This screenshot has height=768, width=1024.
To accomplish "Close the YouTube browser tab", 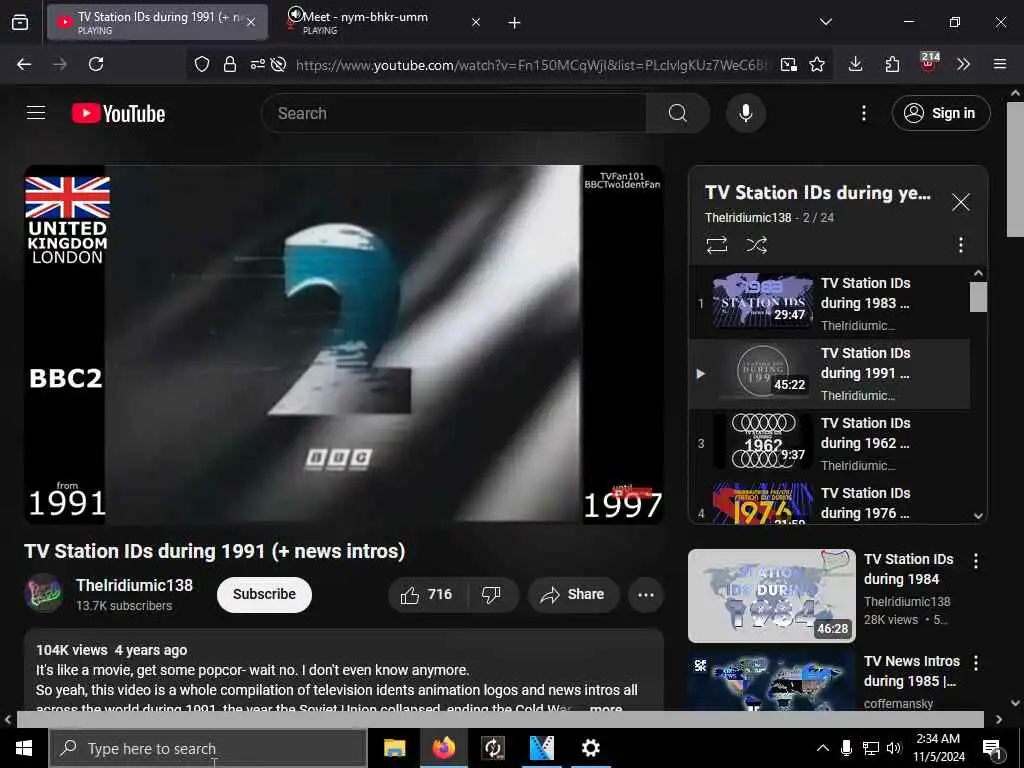I will coord(251,22).
